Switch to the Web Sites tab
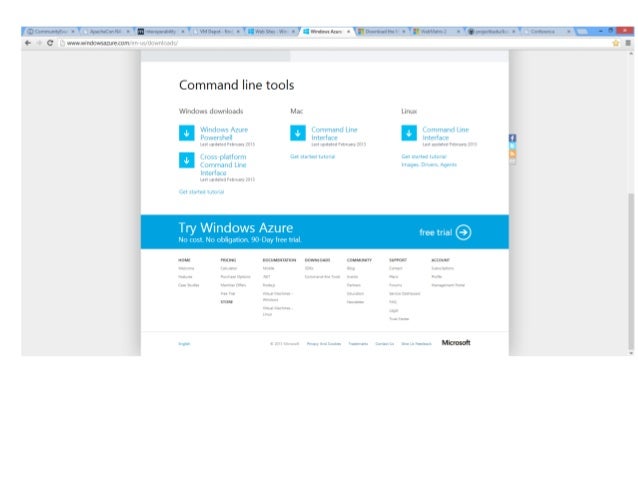Viewport: 638px width, 479px height. click(271, 31)
